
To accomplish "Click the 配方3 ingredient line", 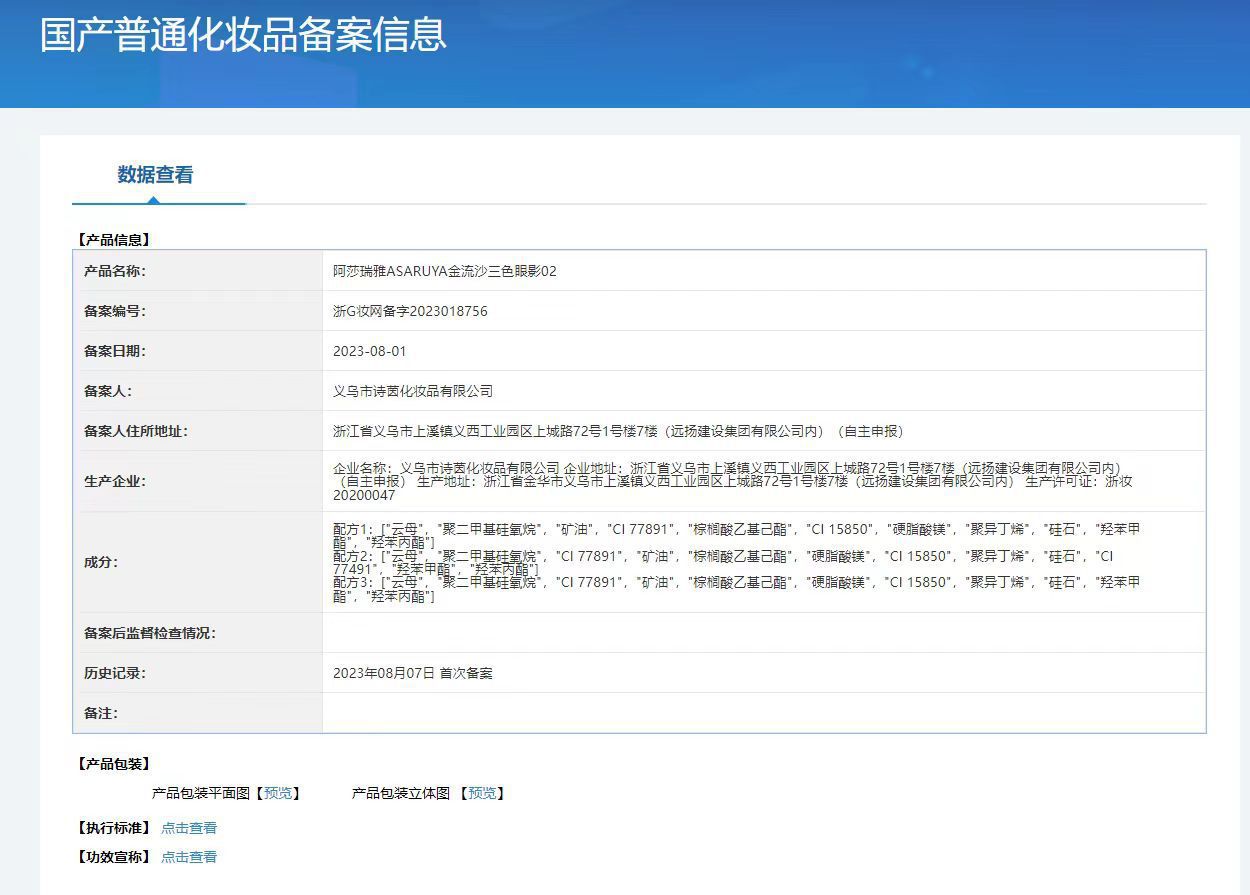I will [736, 589].
